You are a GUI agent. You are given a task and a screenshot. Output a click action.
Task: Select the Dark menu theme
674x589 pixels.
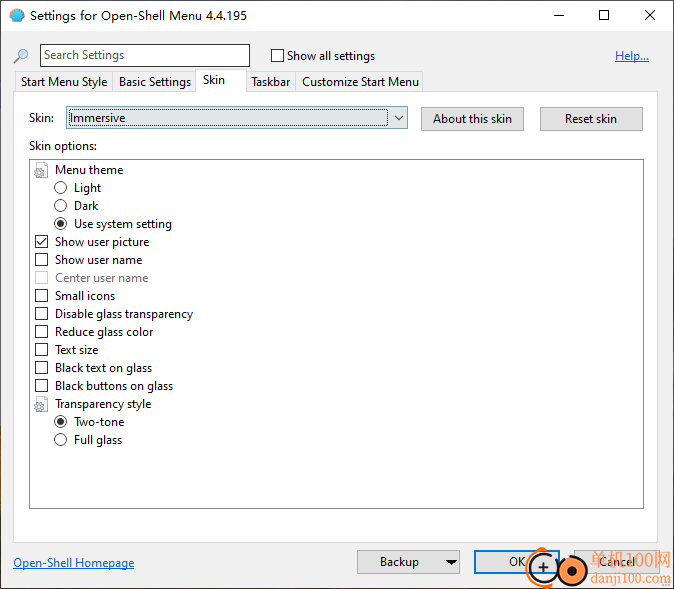(x=61, y=206)
